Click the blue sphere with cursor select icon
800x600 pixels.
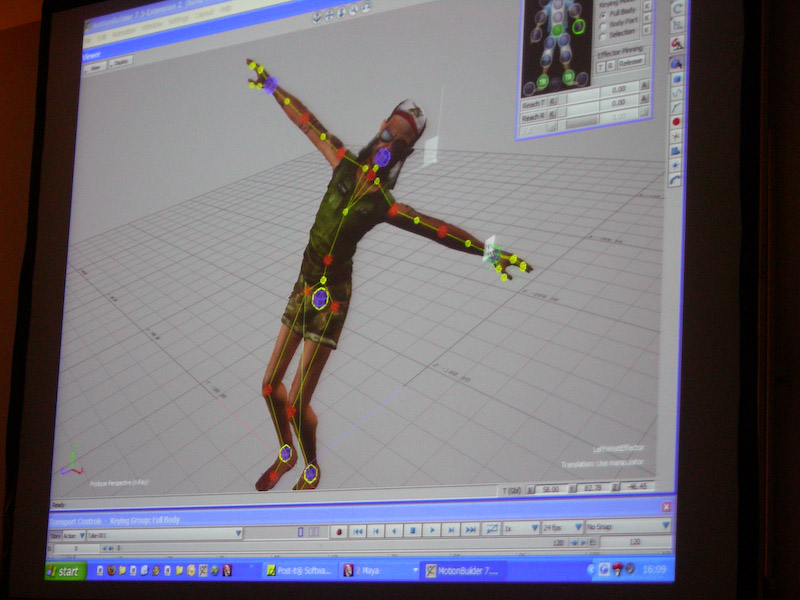[x=676, y=64]
